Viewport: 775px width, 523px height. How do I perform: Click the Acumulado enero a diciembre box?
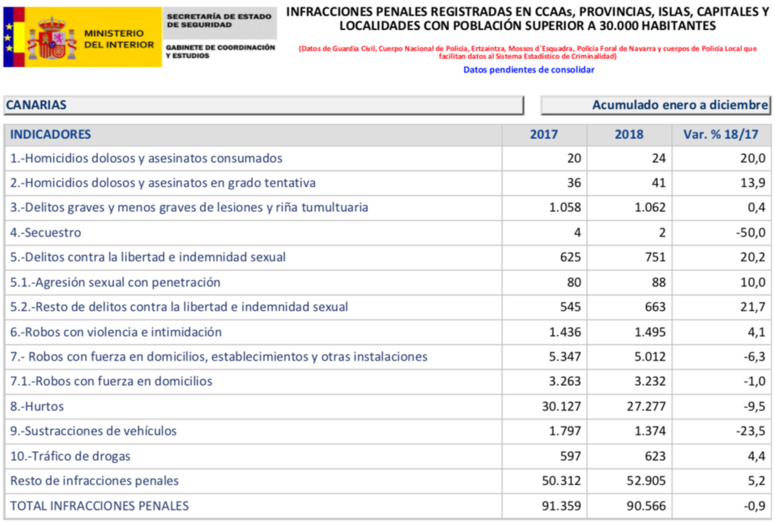pyautogui.click(x=656, y=105)
